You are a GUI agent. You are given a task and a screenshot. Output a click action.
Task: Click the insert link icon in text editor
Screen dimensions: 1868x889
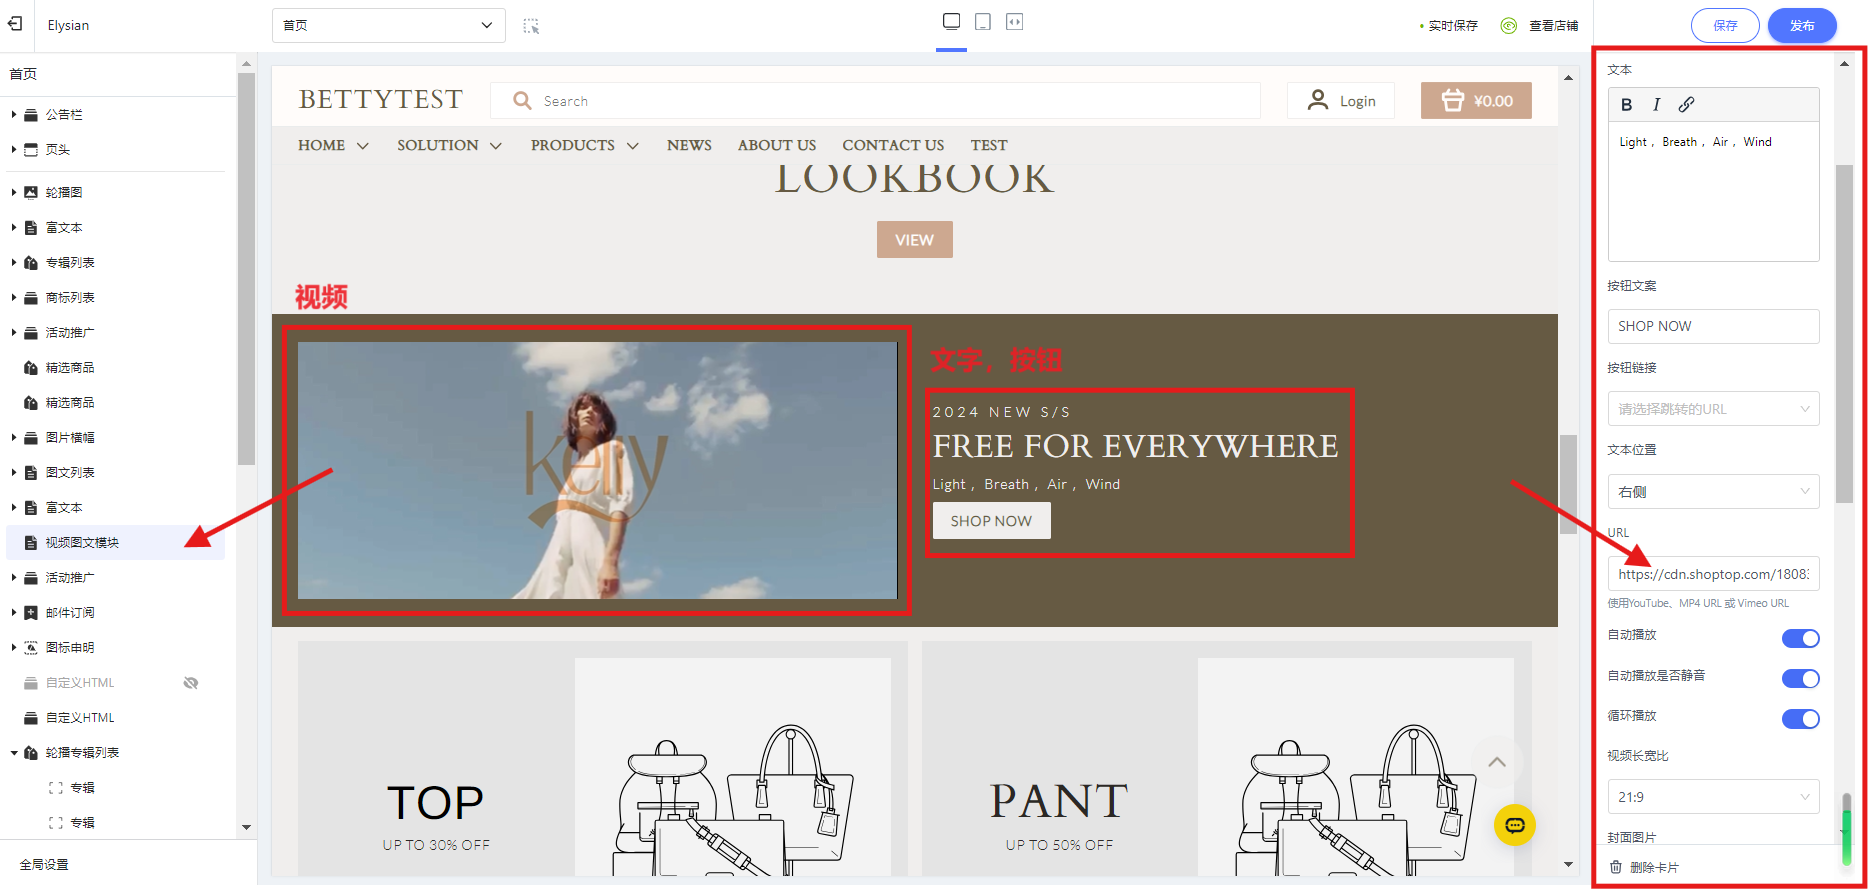pos(1686,105)
